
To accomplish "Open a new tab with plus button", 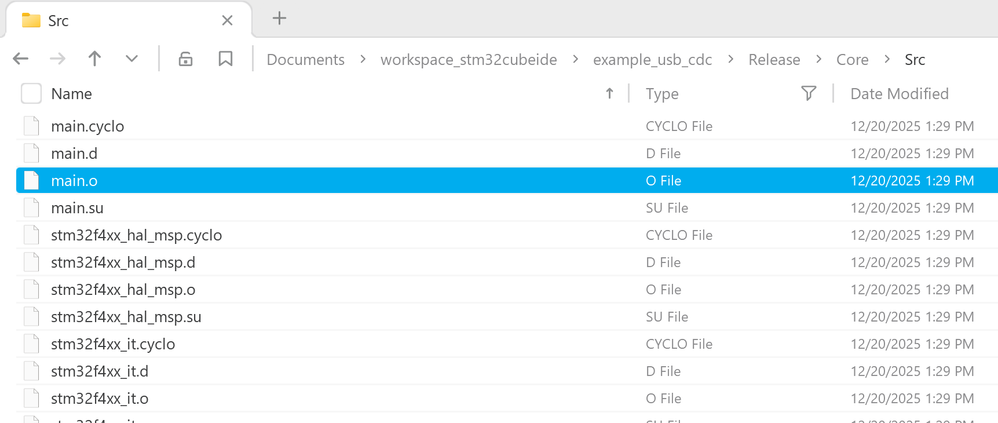I will tap(279, 18).
